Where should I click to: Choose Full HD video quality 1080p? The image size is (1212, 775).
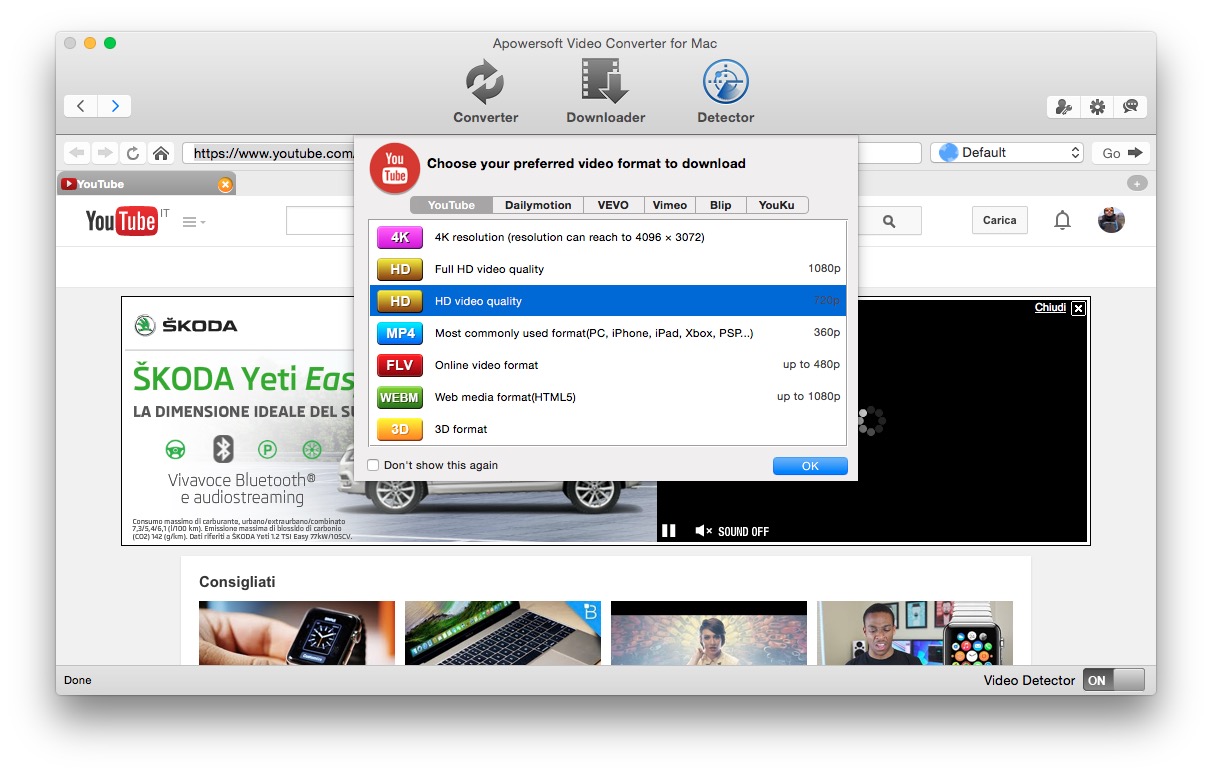click(x=608, y=269)
